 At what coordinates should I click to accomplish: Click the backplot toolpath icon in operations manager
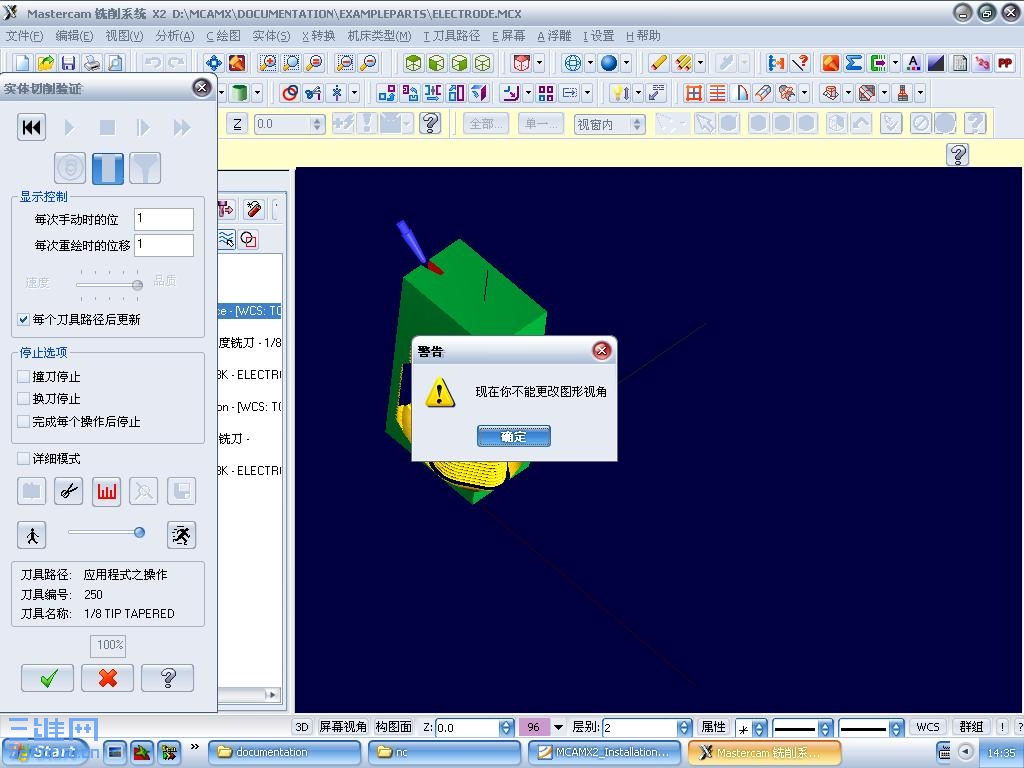coord(226,240)
